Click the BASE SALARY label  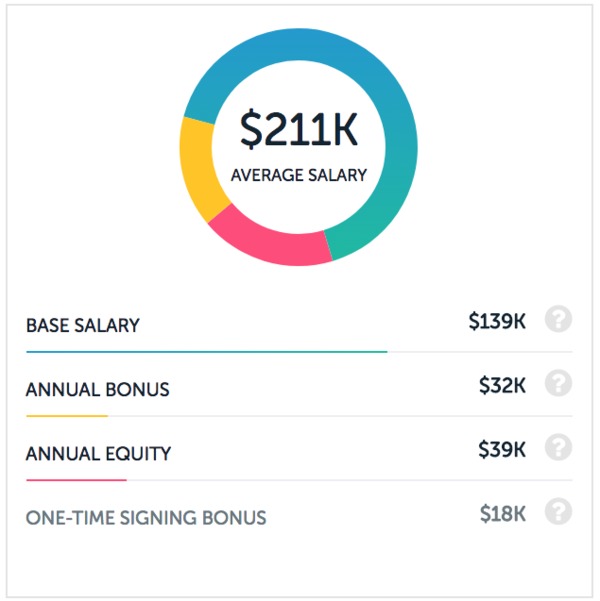click(x=83, y=325)
